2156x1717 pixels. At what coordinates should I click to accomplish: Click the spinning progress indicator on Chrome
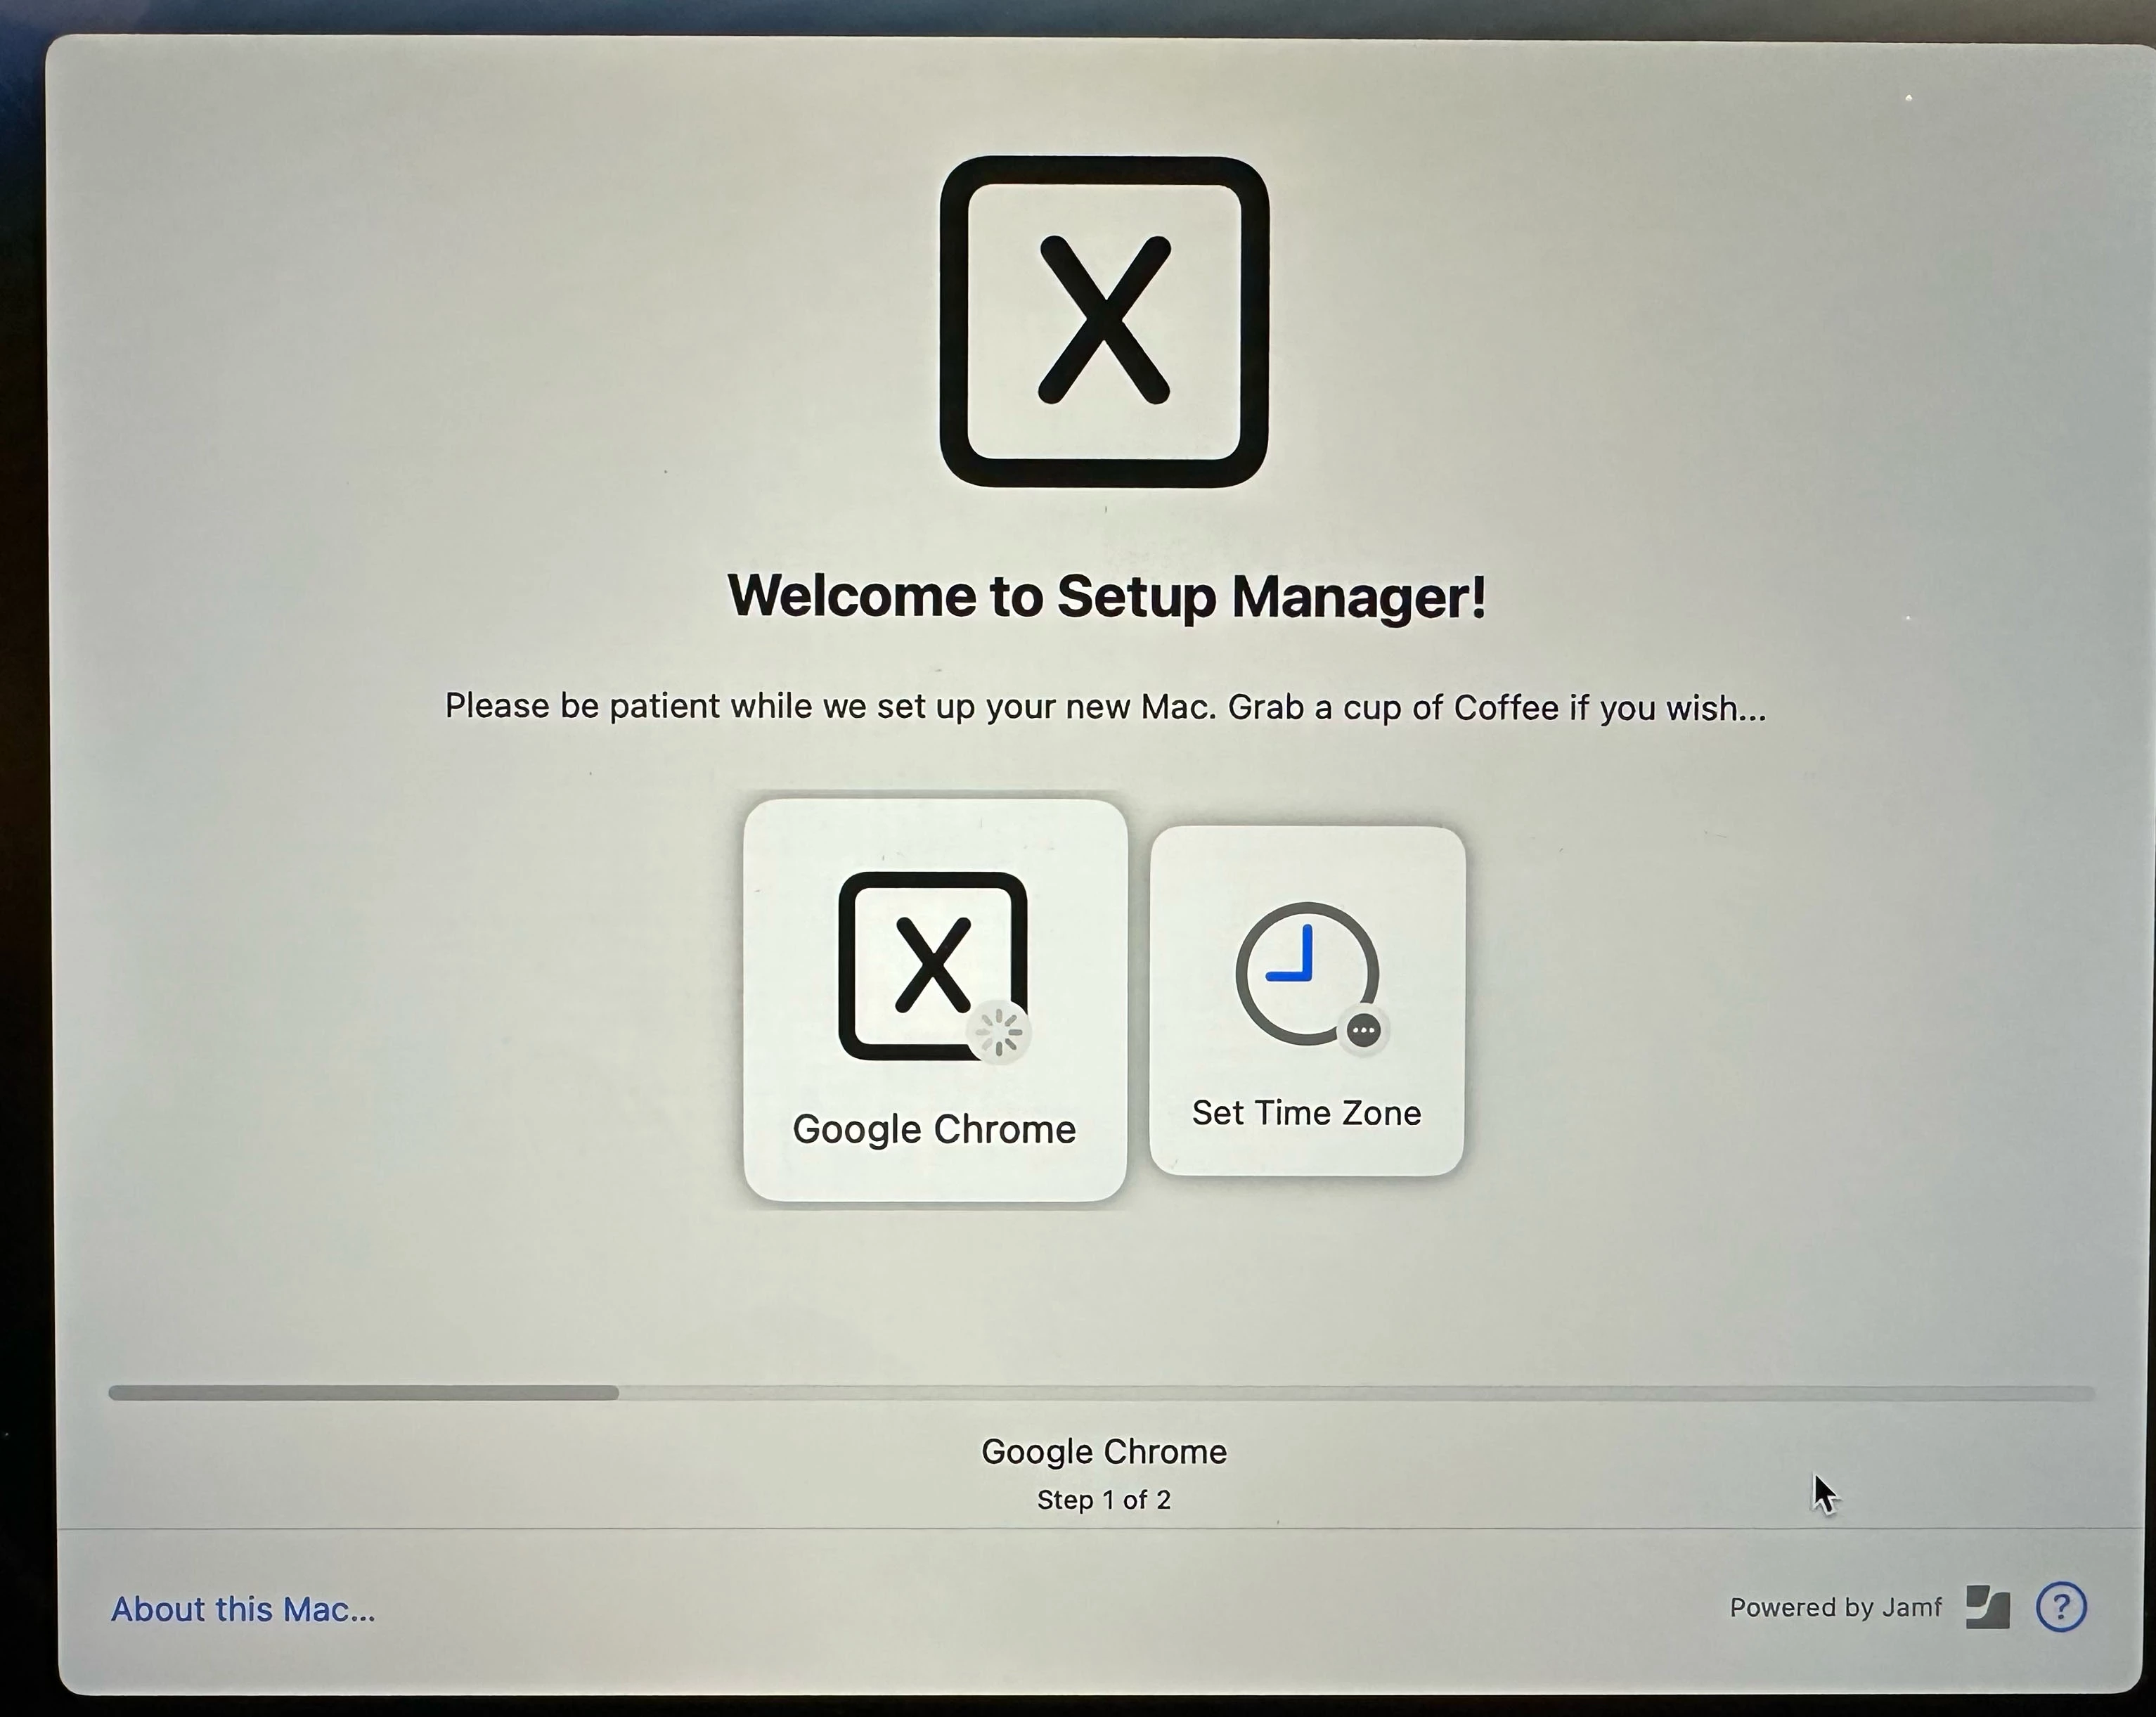[x=999, y=1032]
